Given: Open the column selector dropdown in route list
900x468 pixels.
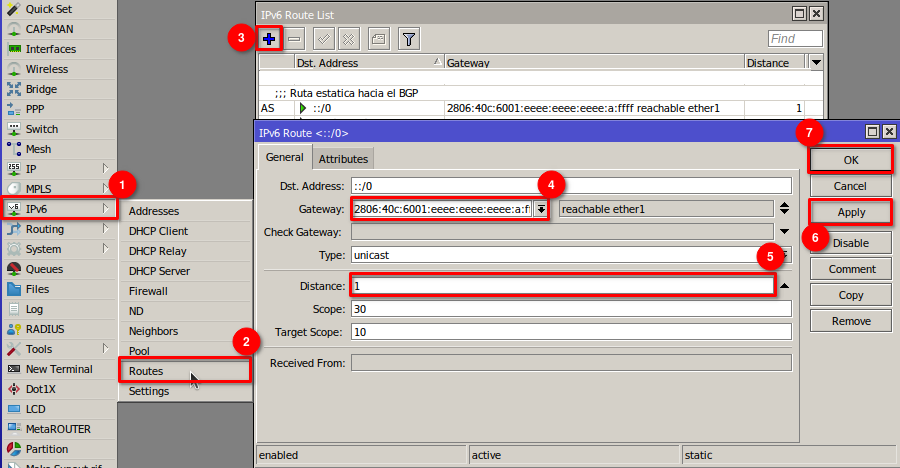Looking at the screenshot, I should click(x=816, y=63).
